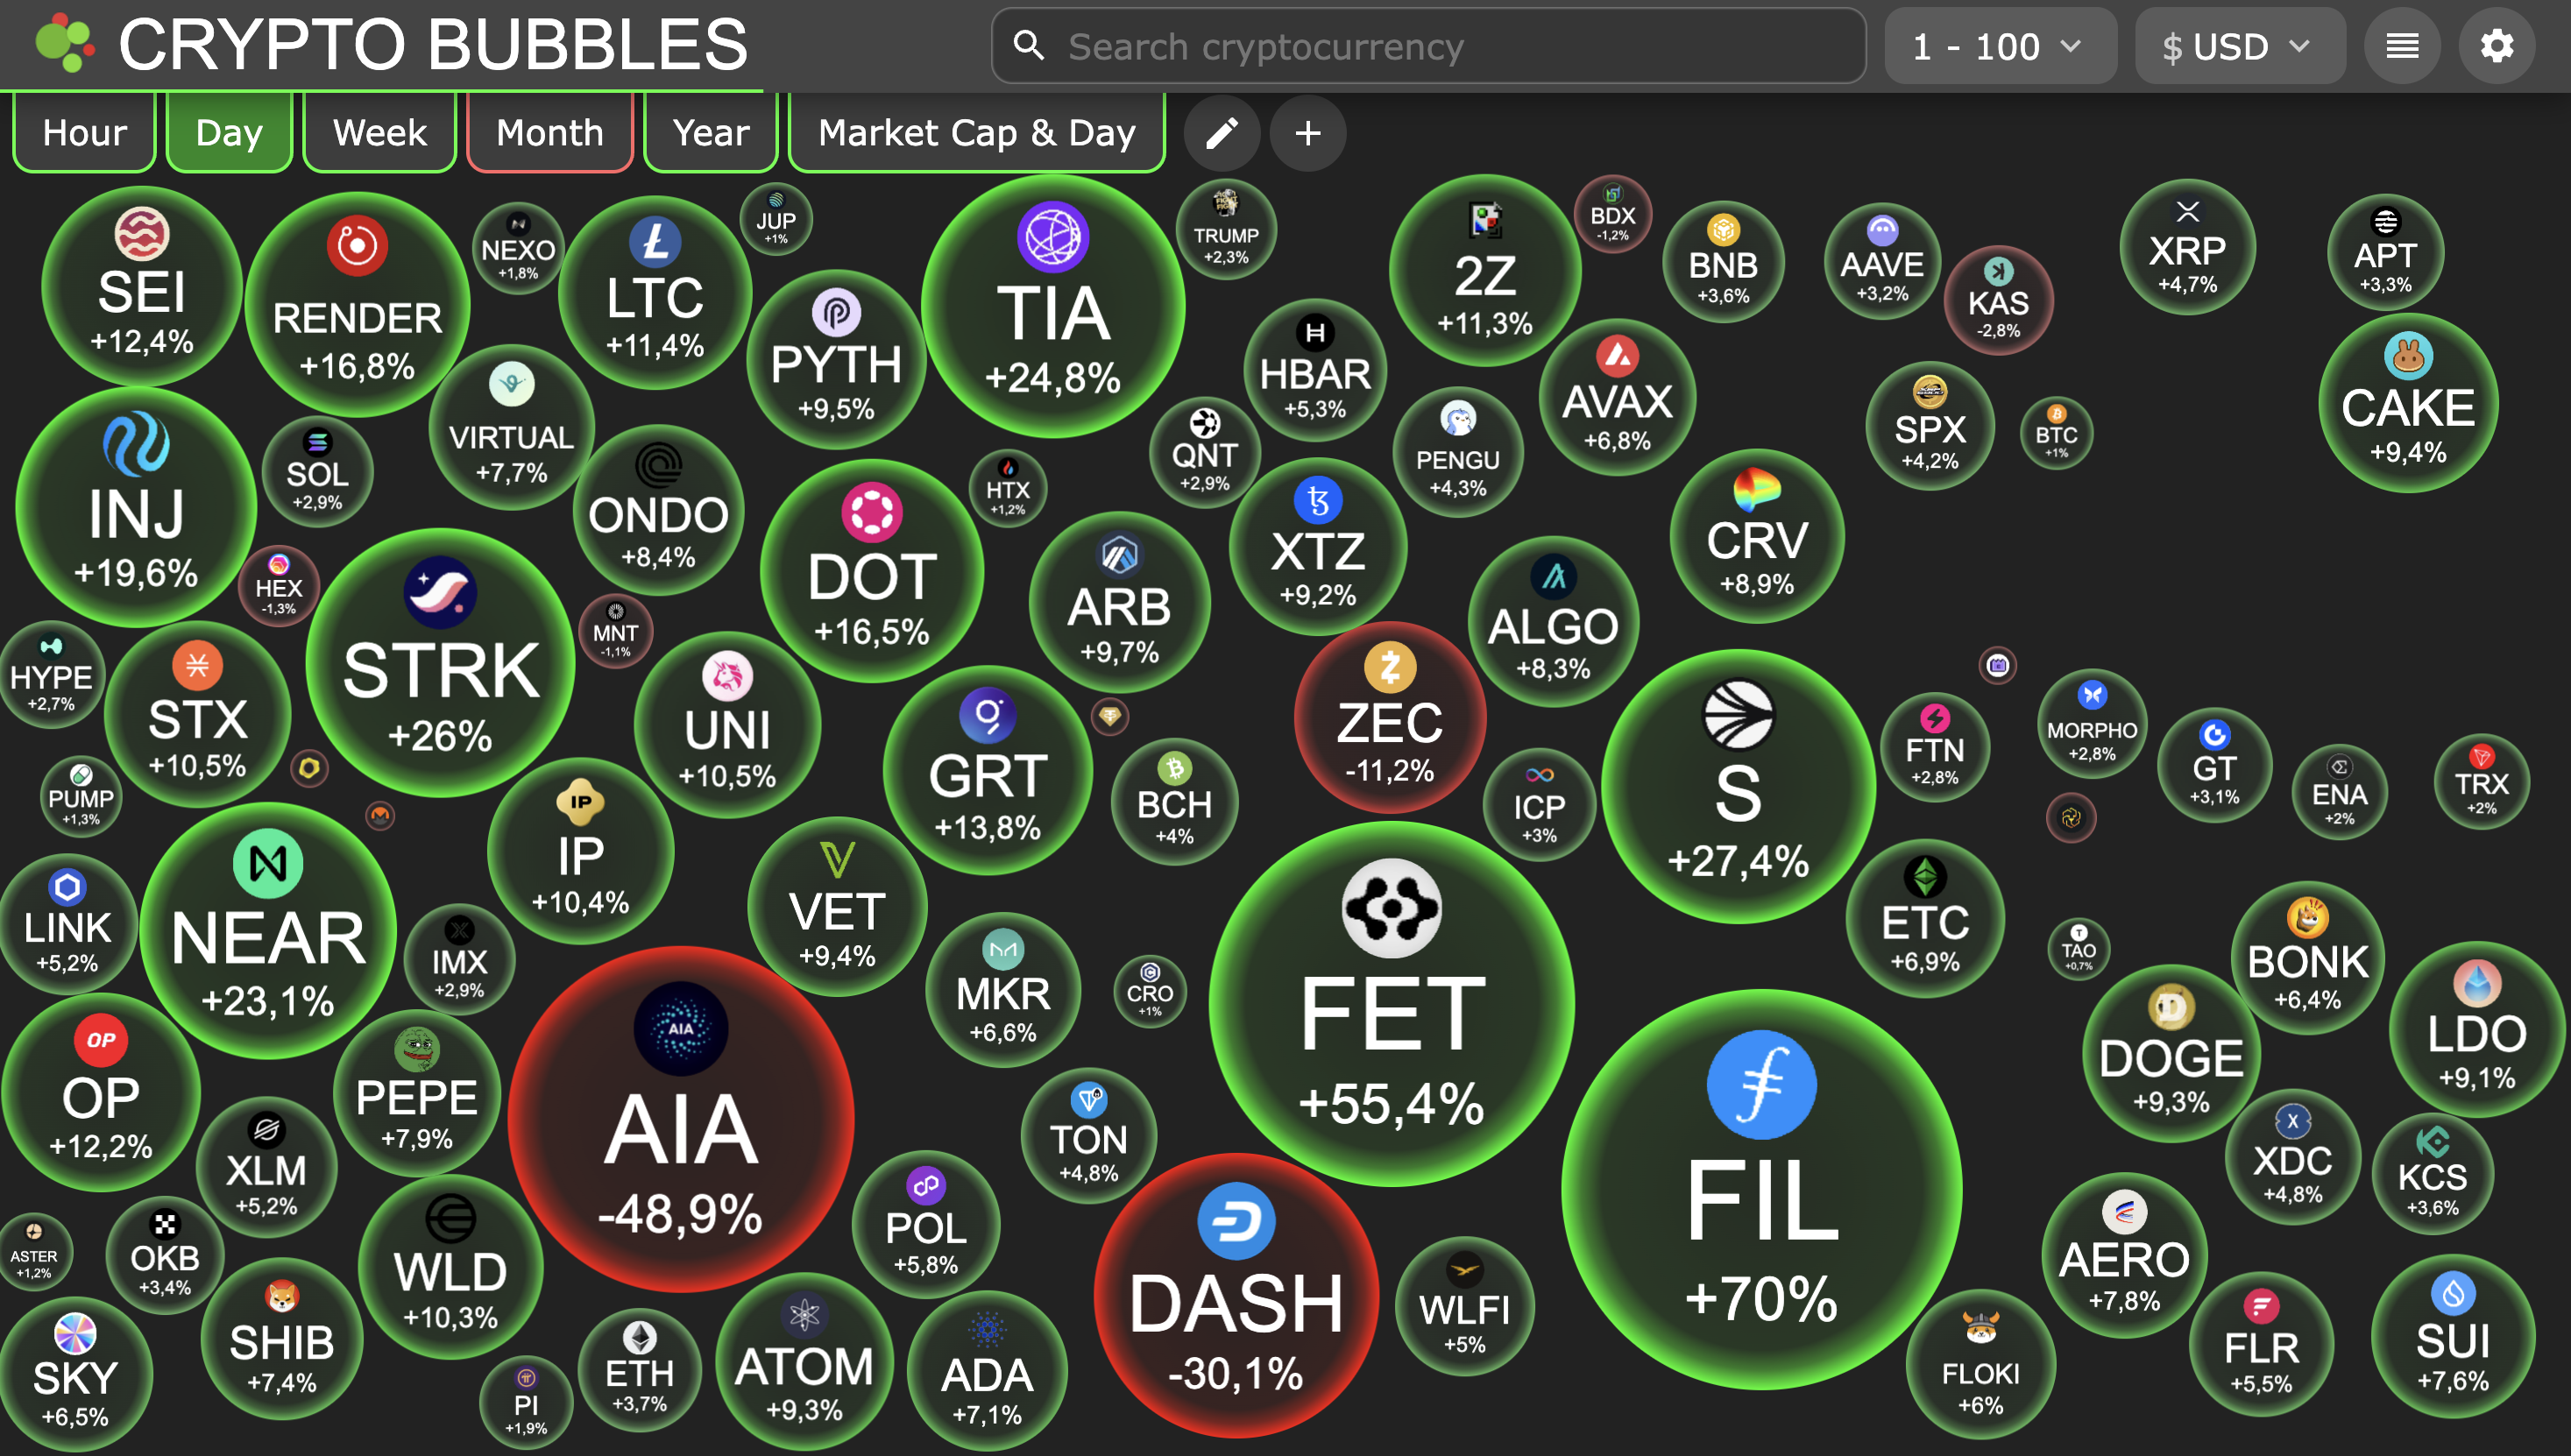Open the $ USD currency dropdown

click(x=2240, y=46)
